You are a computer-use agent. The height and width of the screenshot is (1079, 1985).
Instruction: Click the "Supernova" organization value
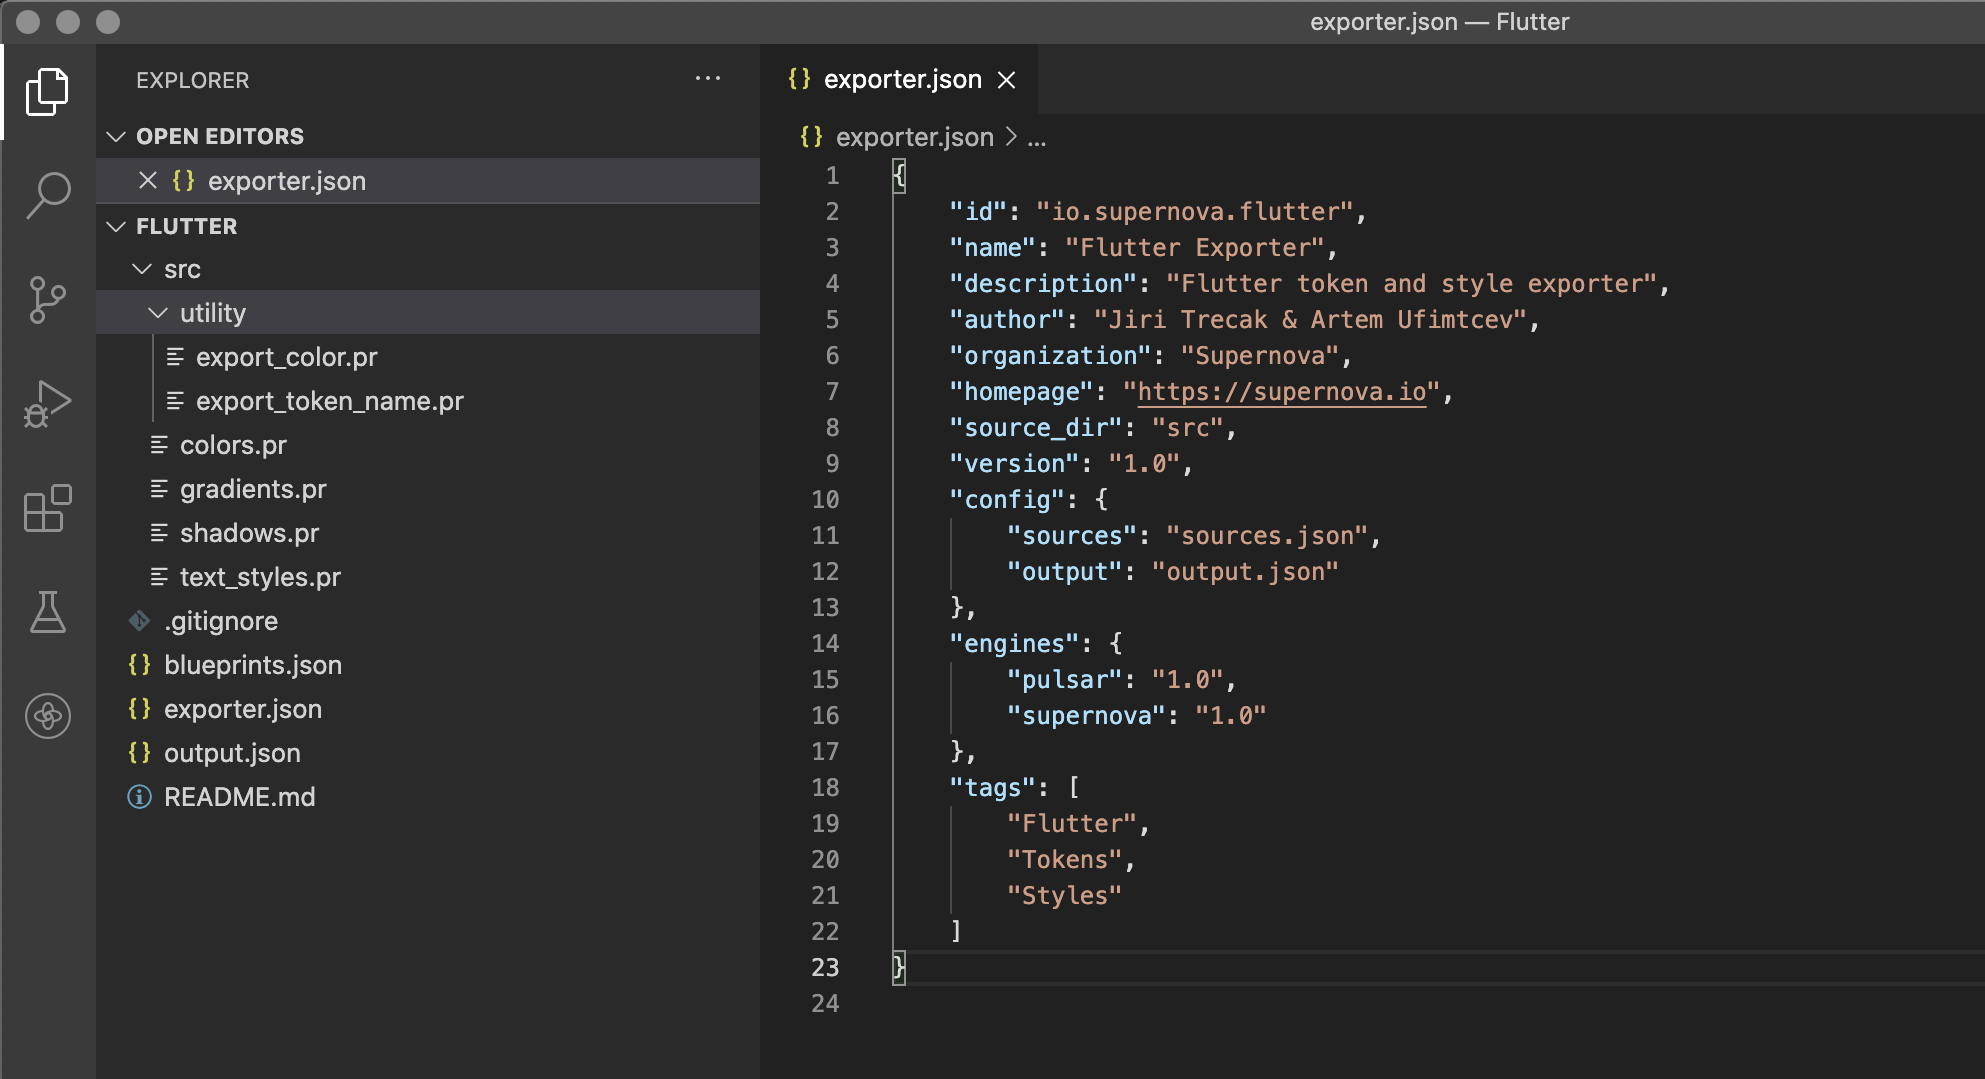click(1259, 355)
